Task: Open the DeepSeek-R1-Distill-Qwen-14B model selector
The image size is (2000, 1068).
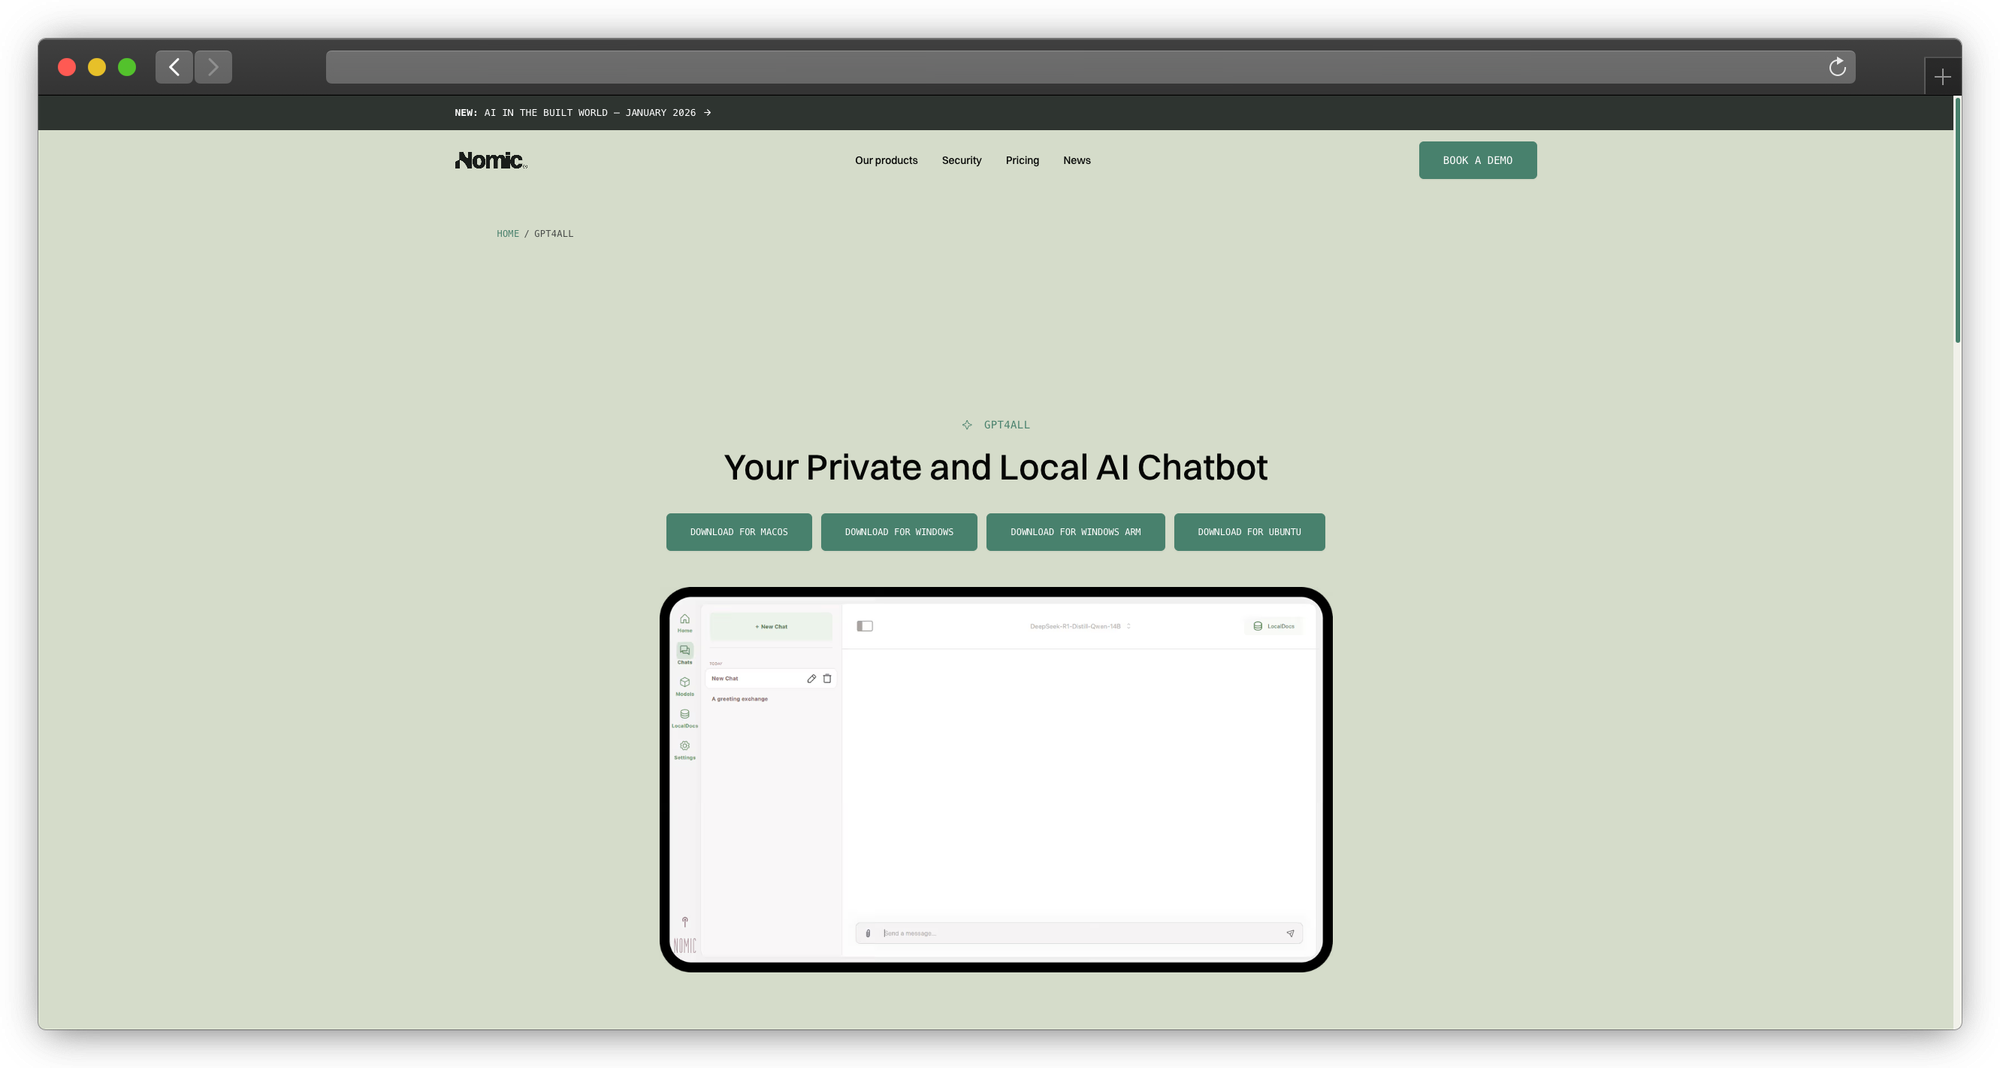Action: (x=1080, y=627)
